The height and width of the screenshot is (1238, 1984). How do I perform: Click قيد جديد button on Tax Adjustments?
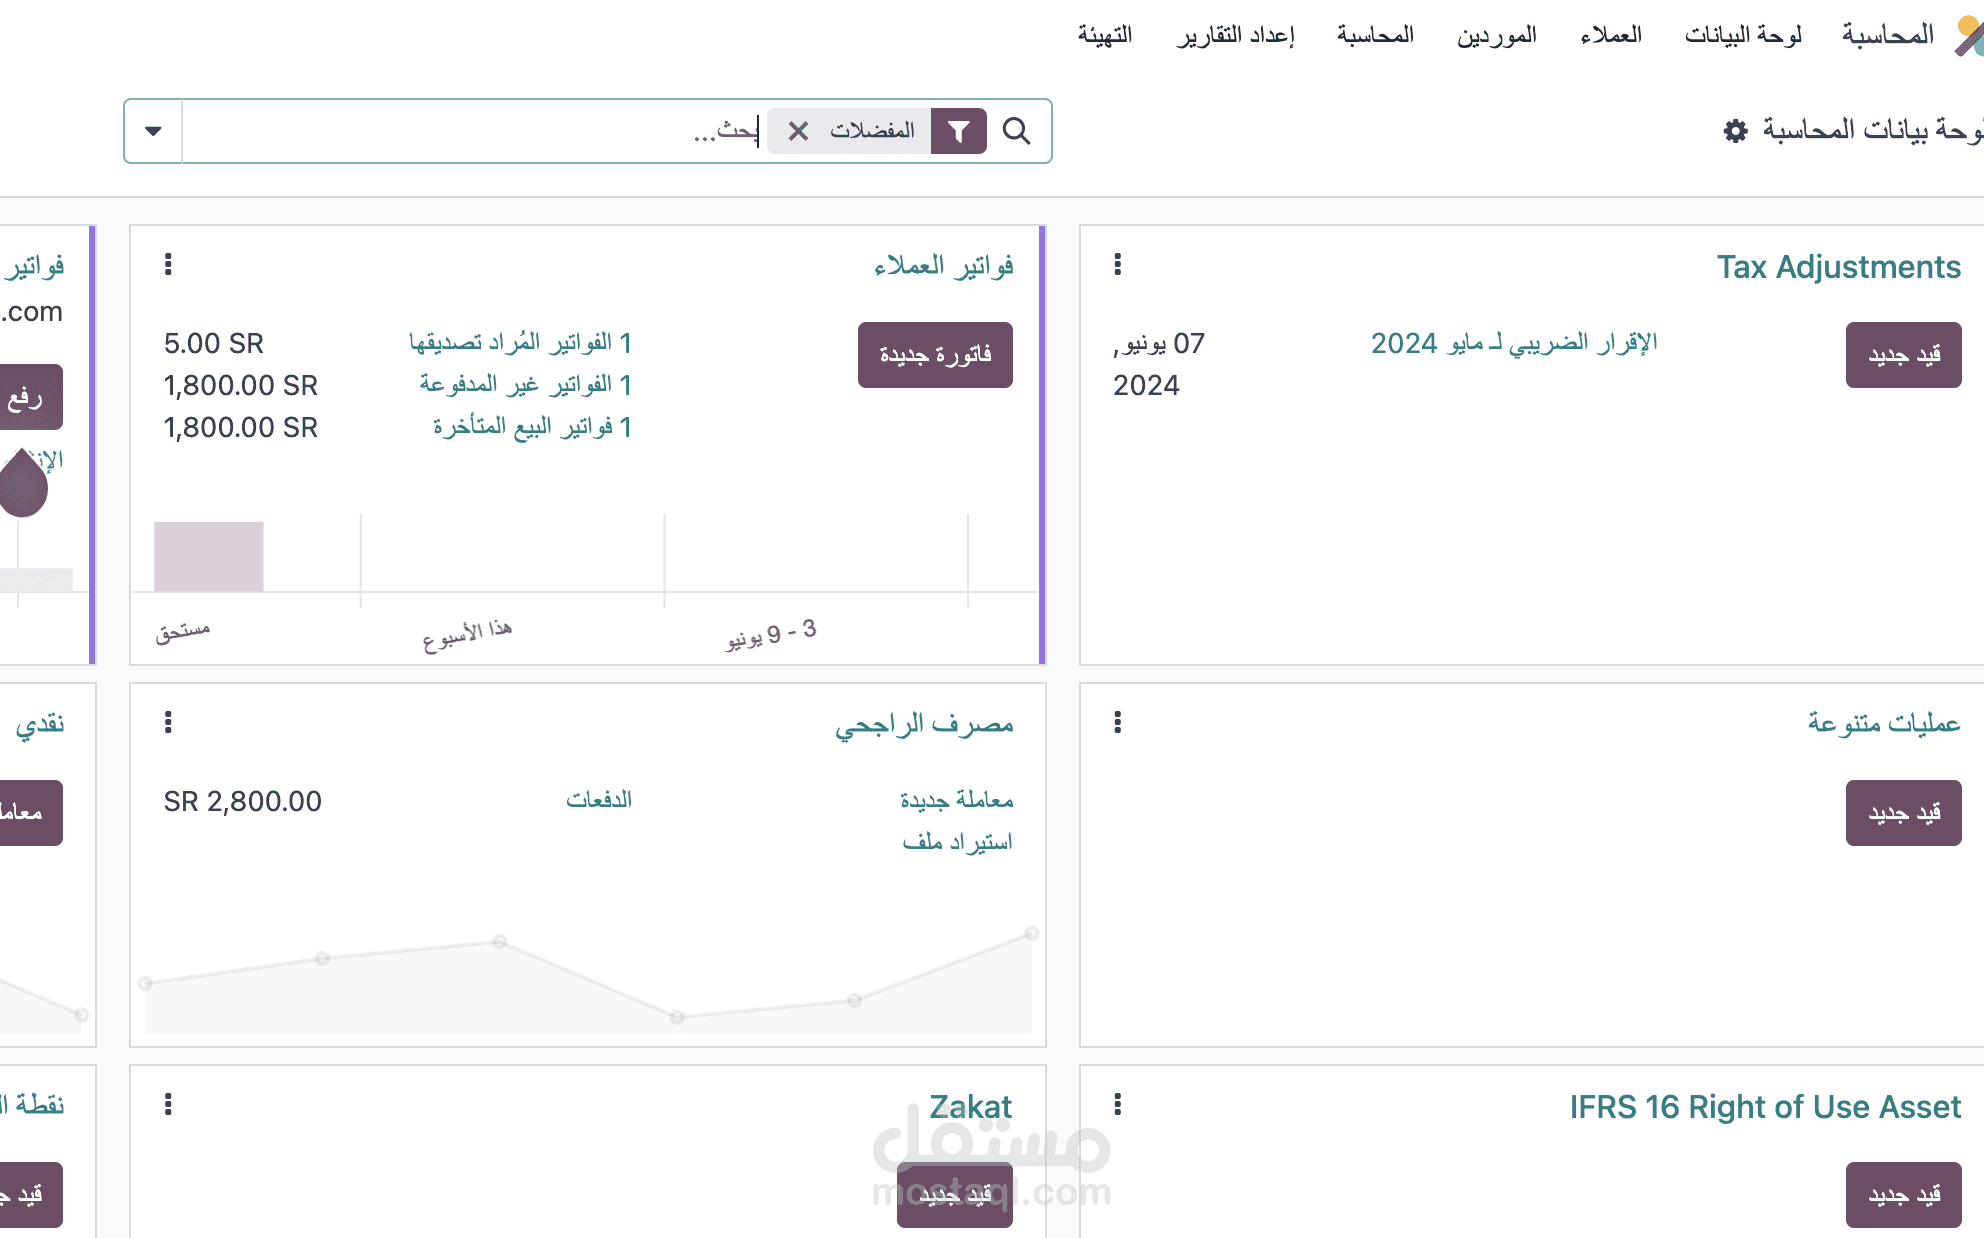click(x=1903, y=355)
